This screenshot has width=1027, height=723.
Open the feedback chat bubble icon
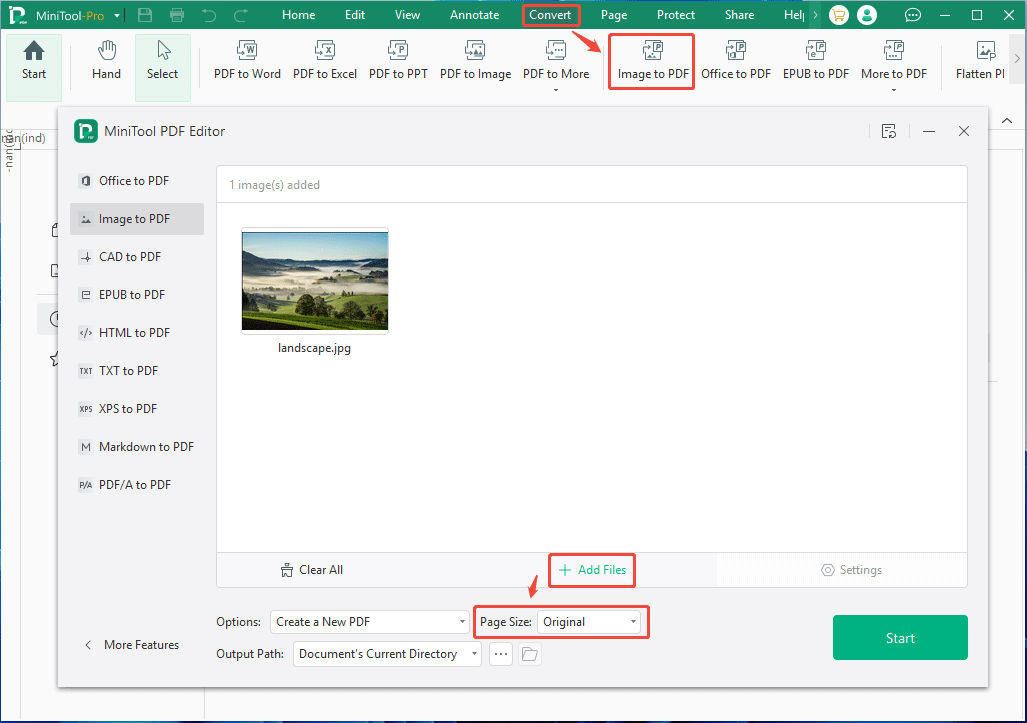[912, 15]
